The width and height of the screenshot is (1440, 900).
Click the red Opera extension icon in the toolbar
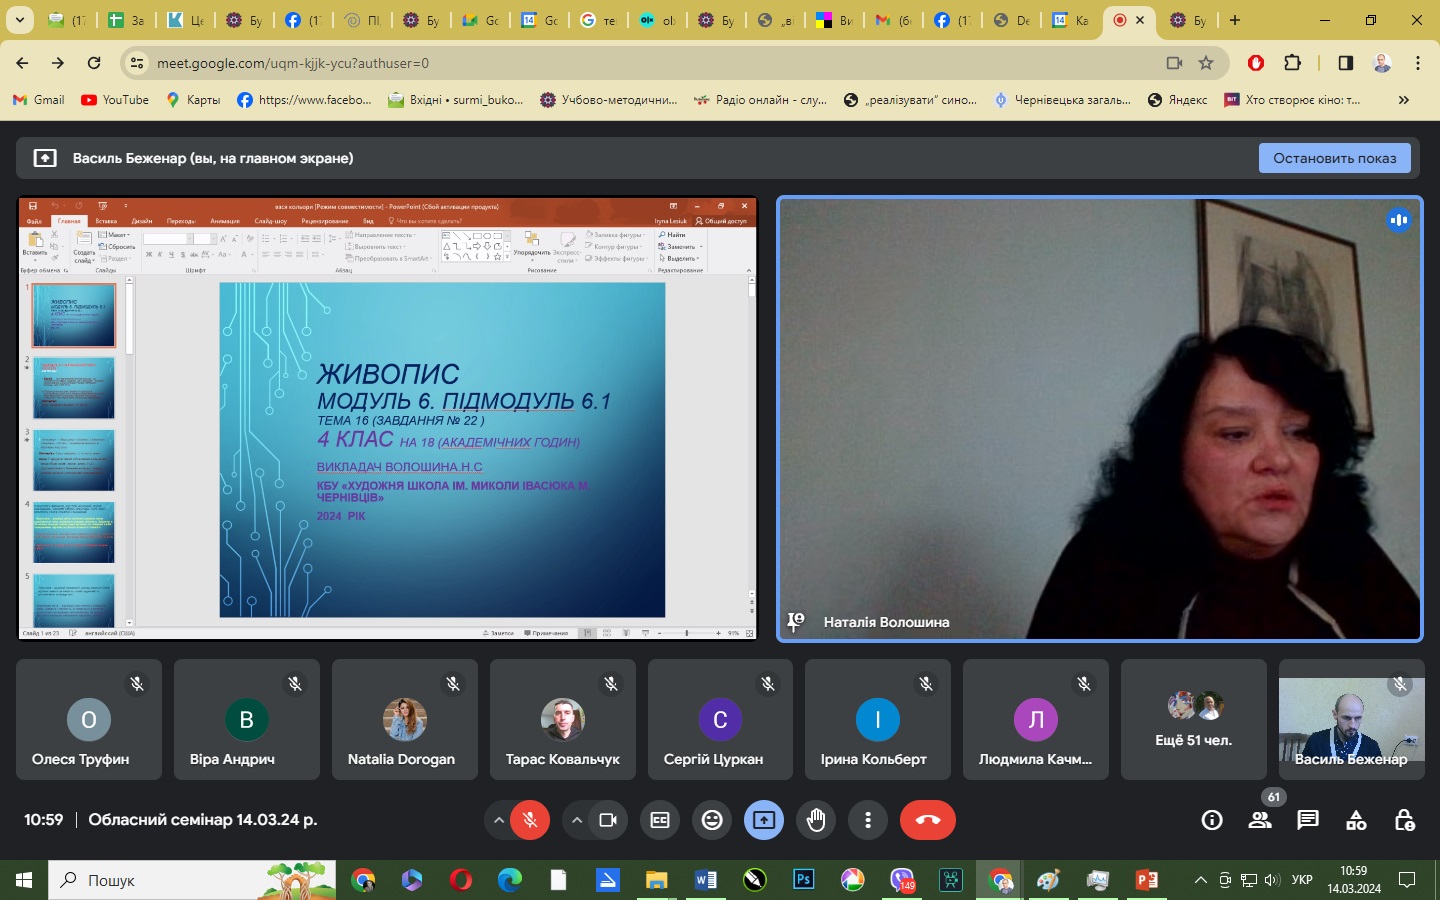1256,63
